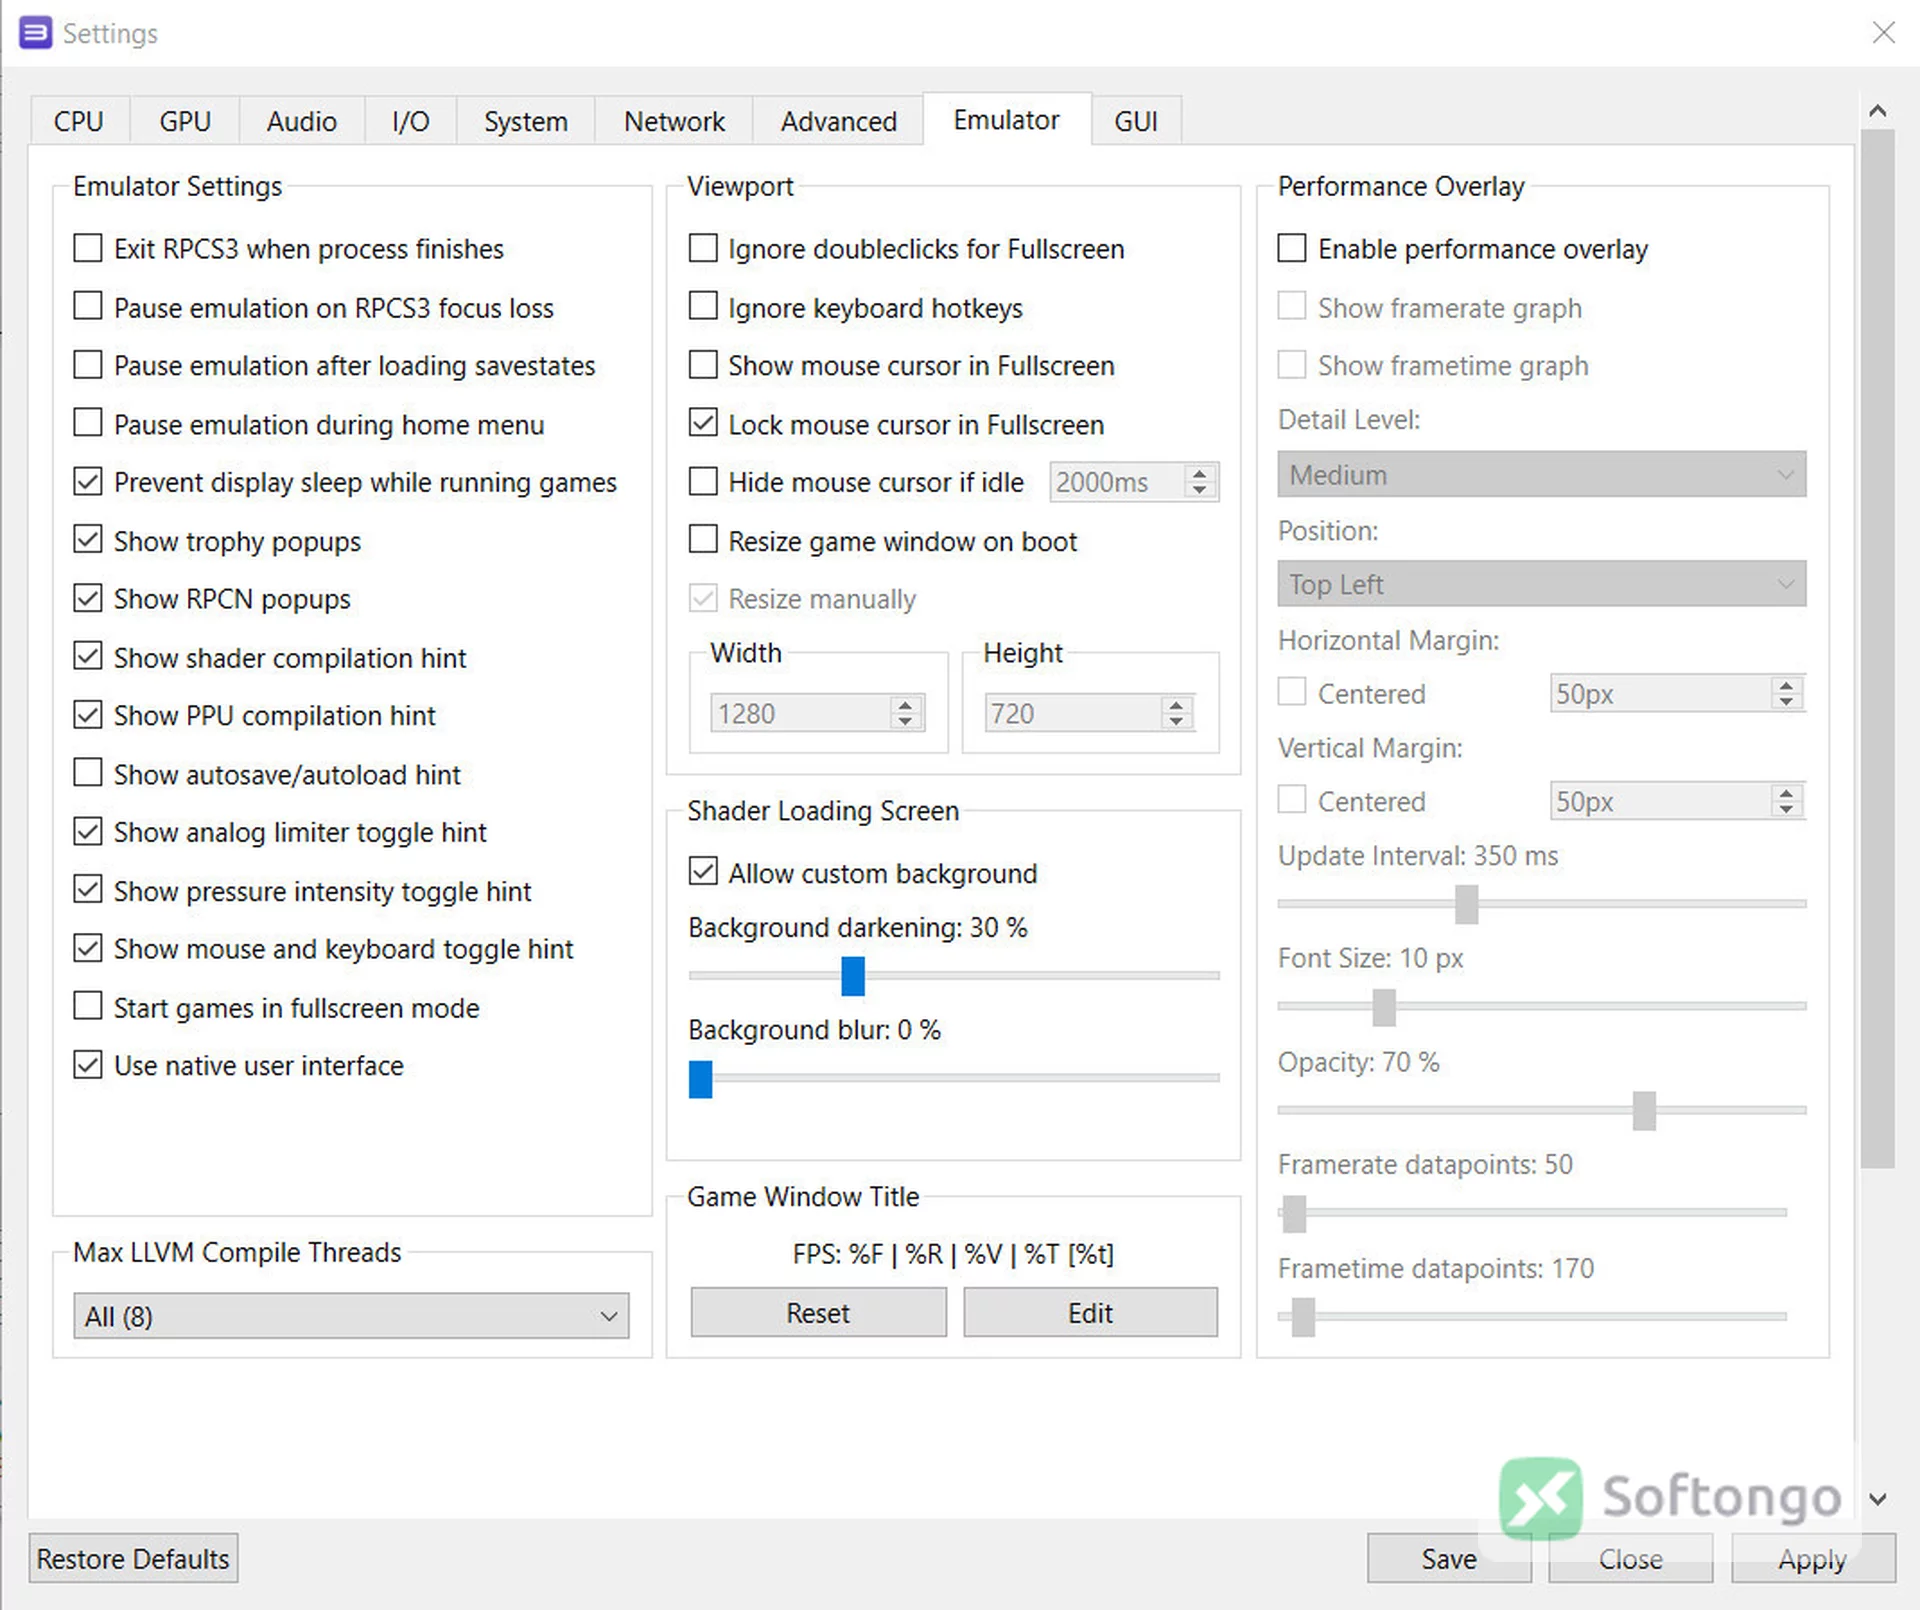Open the System tab
The width and height of the screenshot is (1920, 1610).
(x=526, y=121)
